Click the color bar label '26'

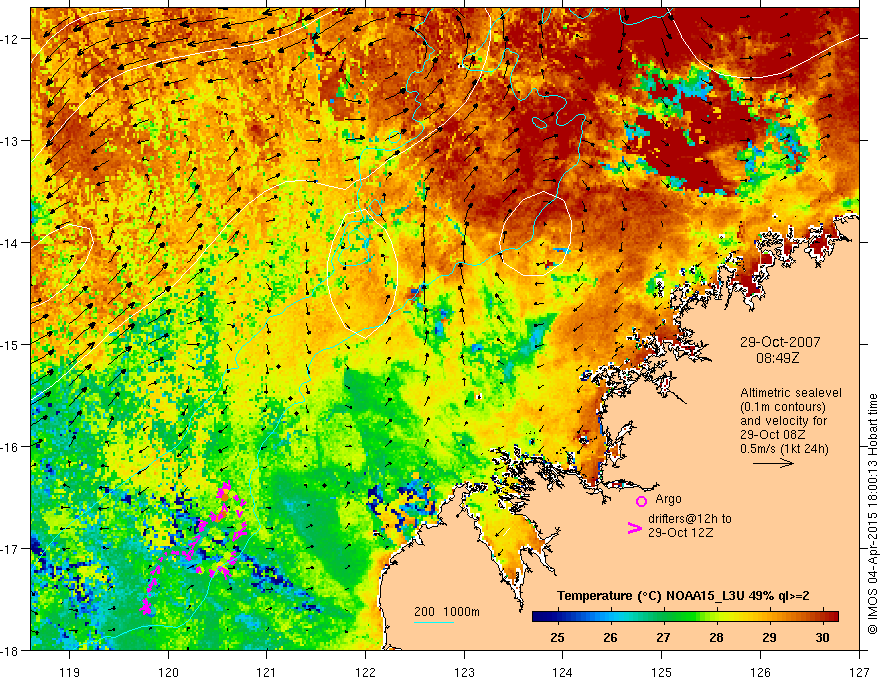tap(611, 638)
